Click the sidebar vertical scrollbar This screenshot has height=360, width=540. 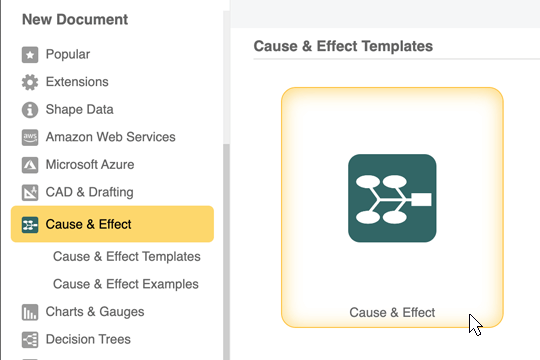pos(226,251)
